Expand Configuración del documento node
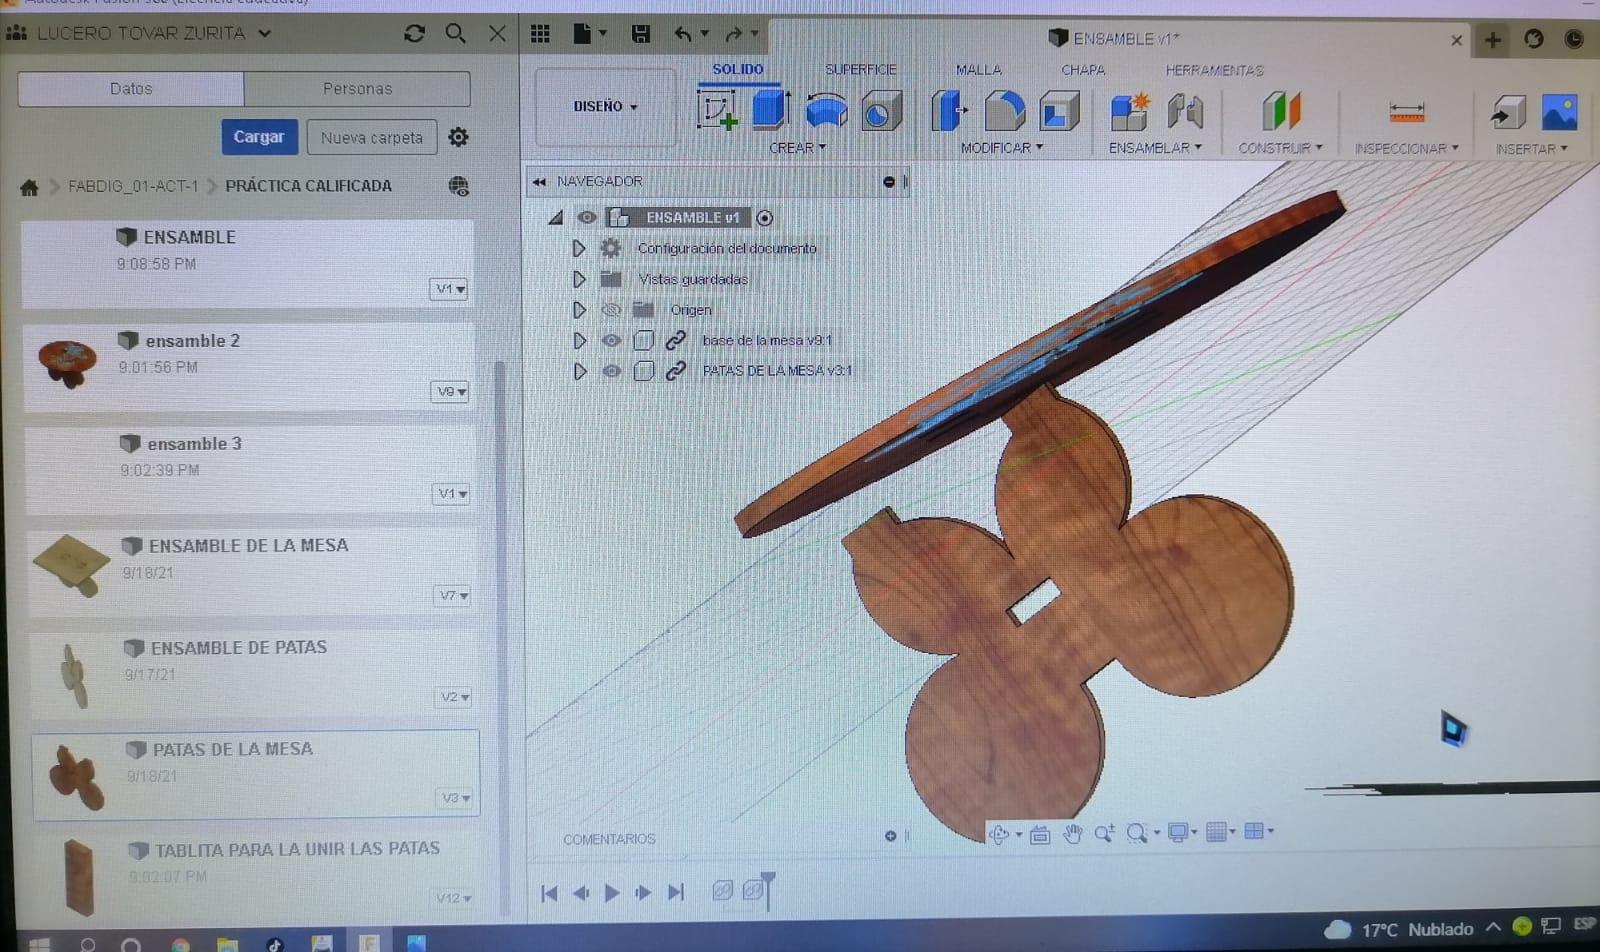Image resolution: width=1600 pixels, height=952 pixels. tap(578, 248)
